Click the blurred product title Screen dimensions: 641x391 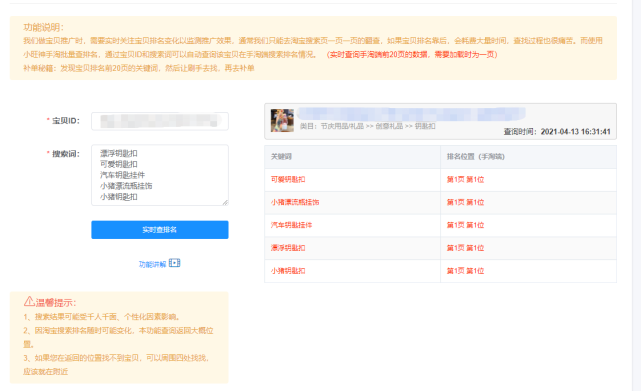[x=411, y=114]
